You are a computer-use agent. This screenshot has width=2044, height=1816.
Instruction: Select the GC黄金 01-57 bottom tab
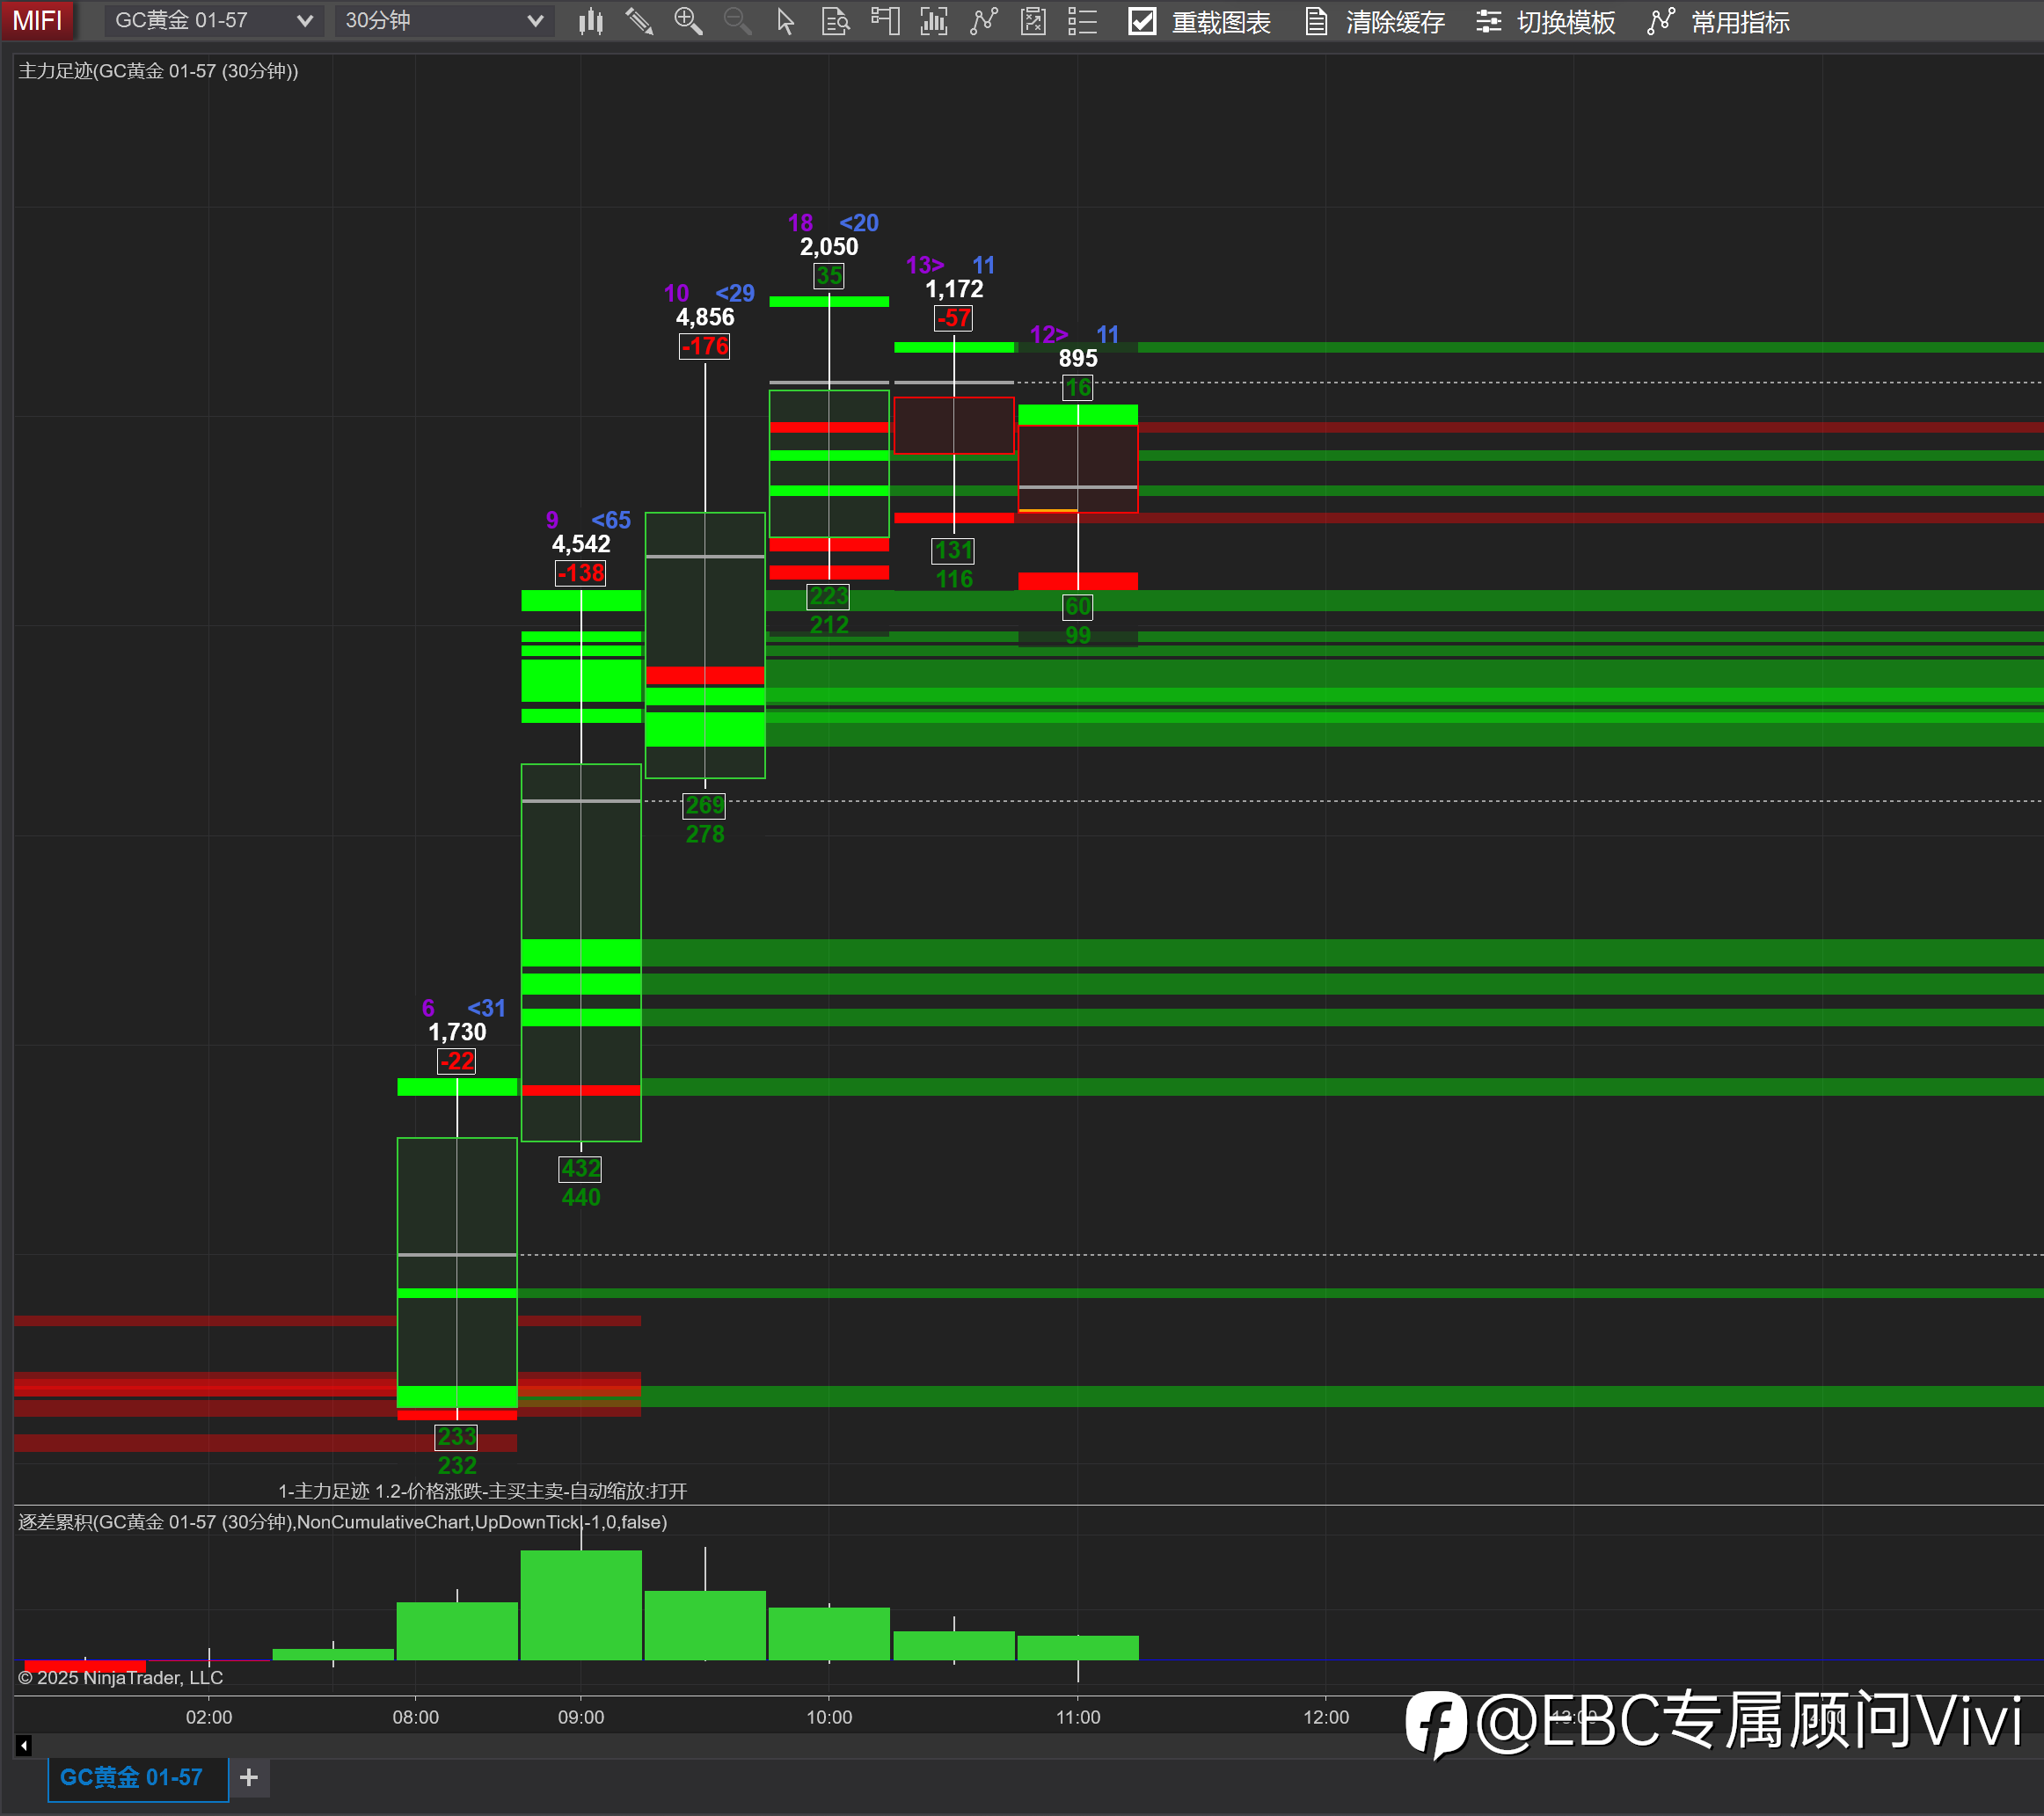click(131, 1777)
